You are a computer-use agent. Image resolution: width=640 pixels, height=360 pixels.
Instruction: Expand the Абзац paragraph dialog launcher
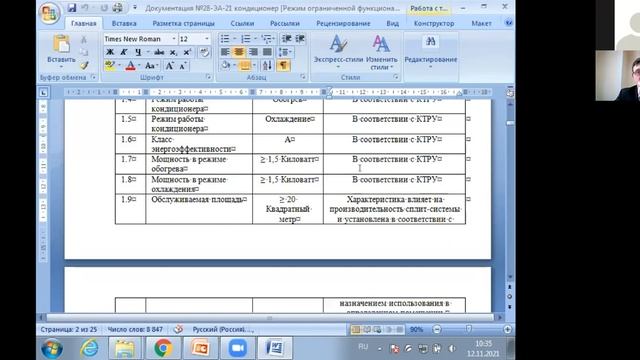[x=303, y=77]
